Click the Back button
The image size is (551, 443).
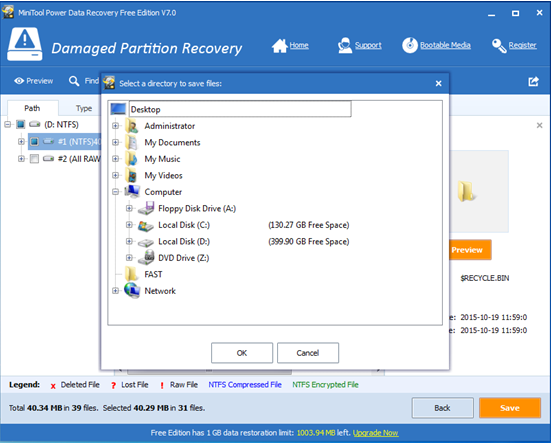point(442,408)
